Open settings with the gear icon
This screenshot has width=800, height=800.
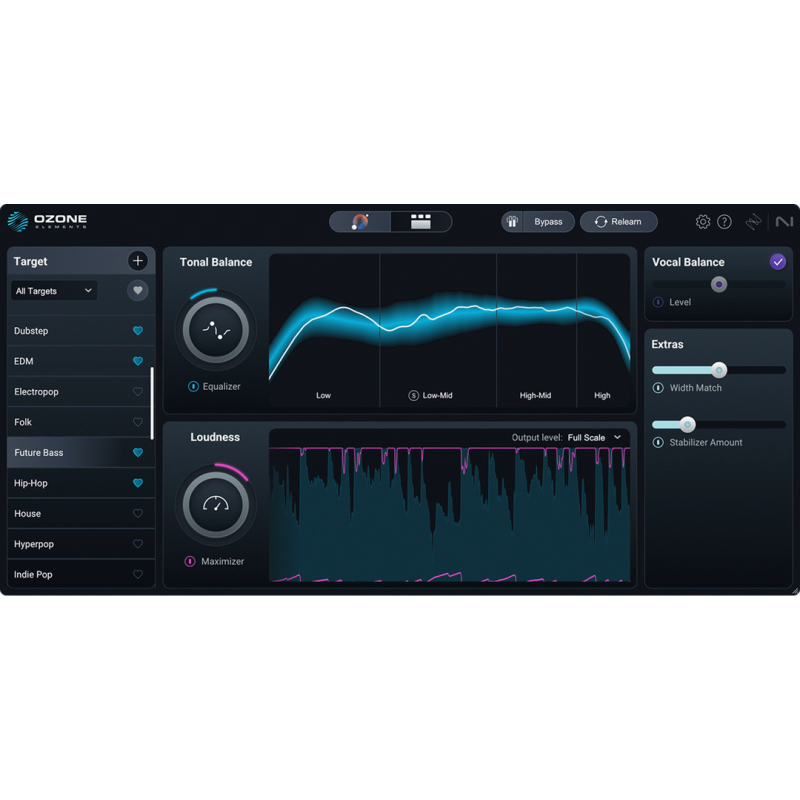[703, 221]
